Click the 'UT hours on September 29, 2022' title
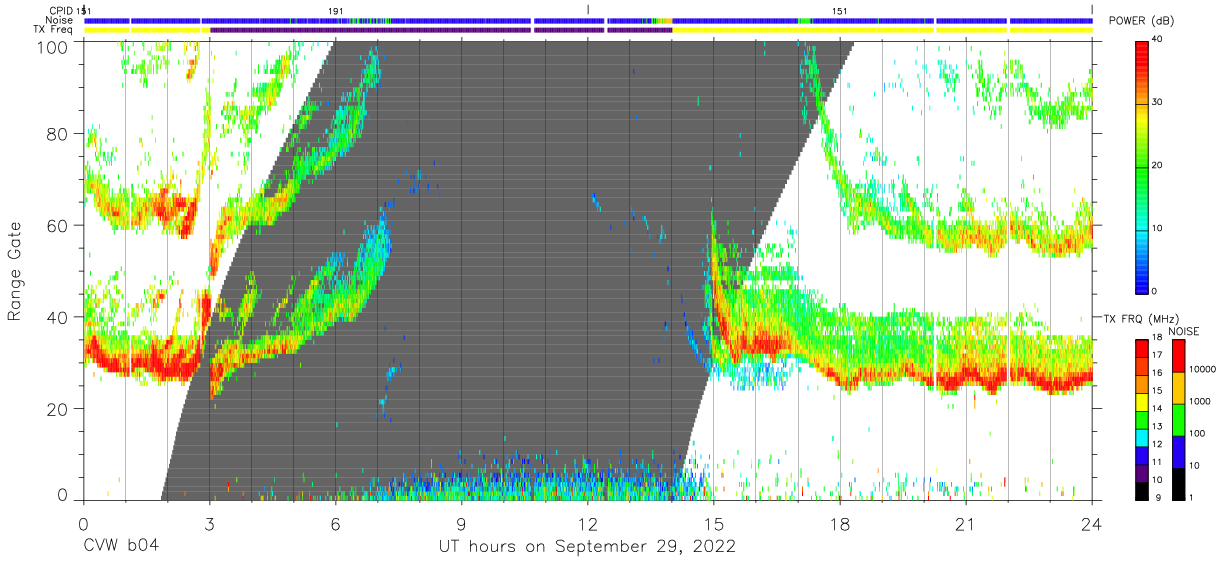1228x567 pixels. pos(588,547)
